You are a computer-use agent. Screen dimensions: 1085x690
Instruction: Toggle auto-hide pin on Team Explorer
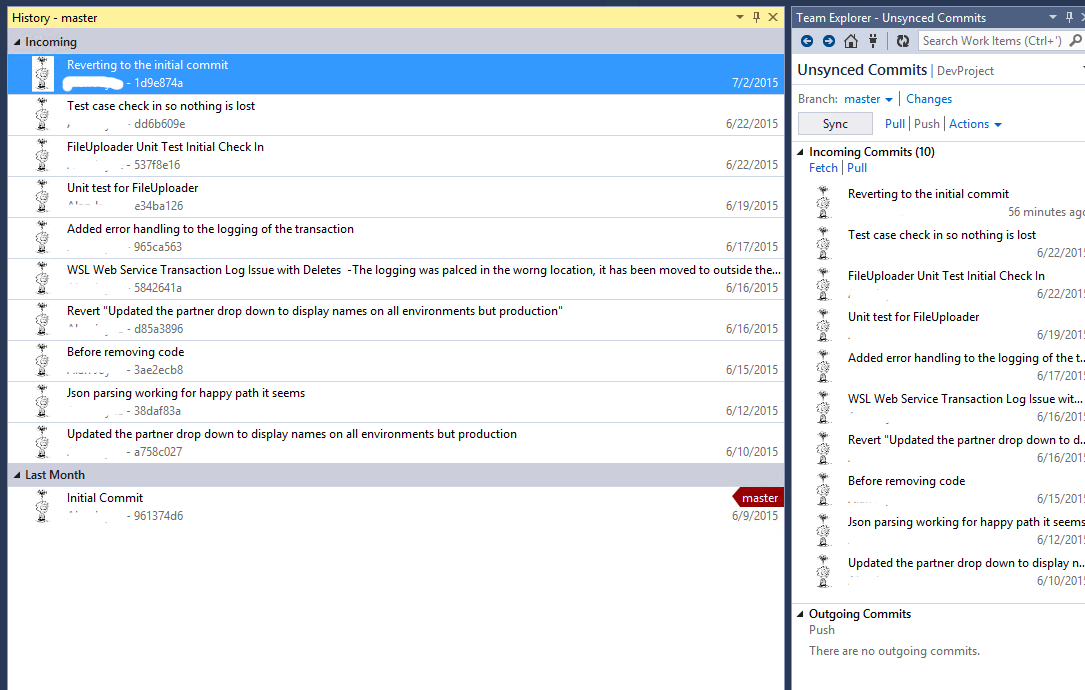pos(1069,17)
